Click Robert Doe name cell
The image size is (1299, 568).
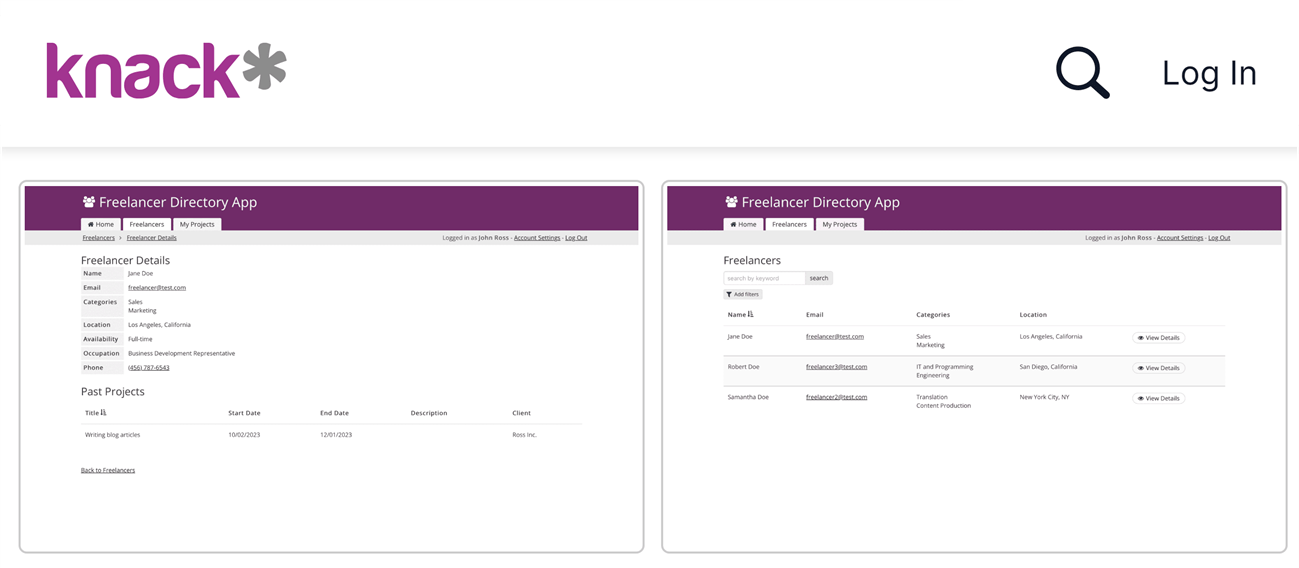click(743, 367)
